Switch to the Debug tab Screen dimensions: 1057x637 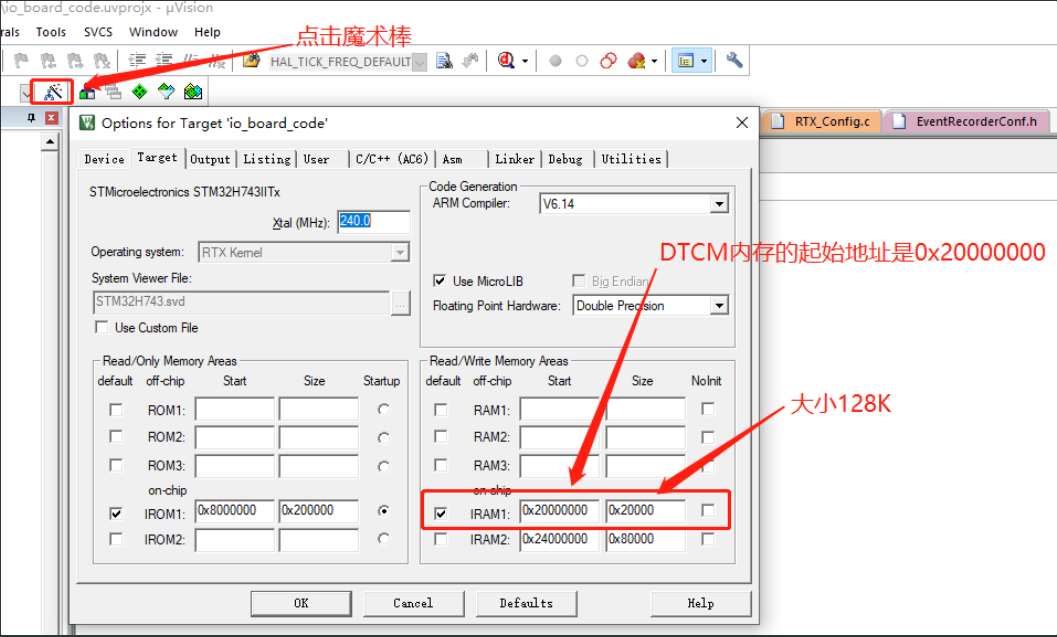[566, 158]
